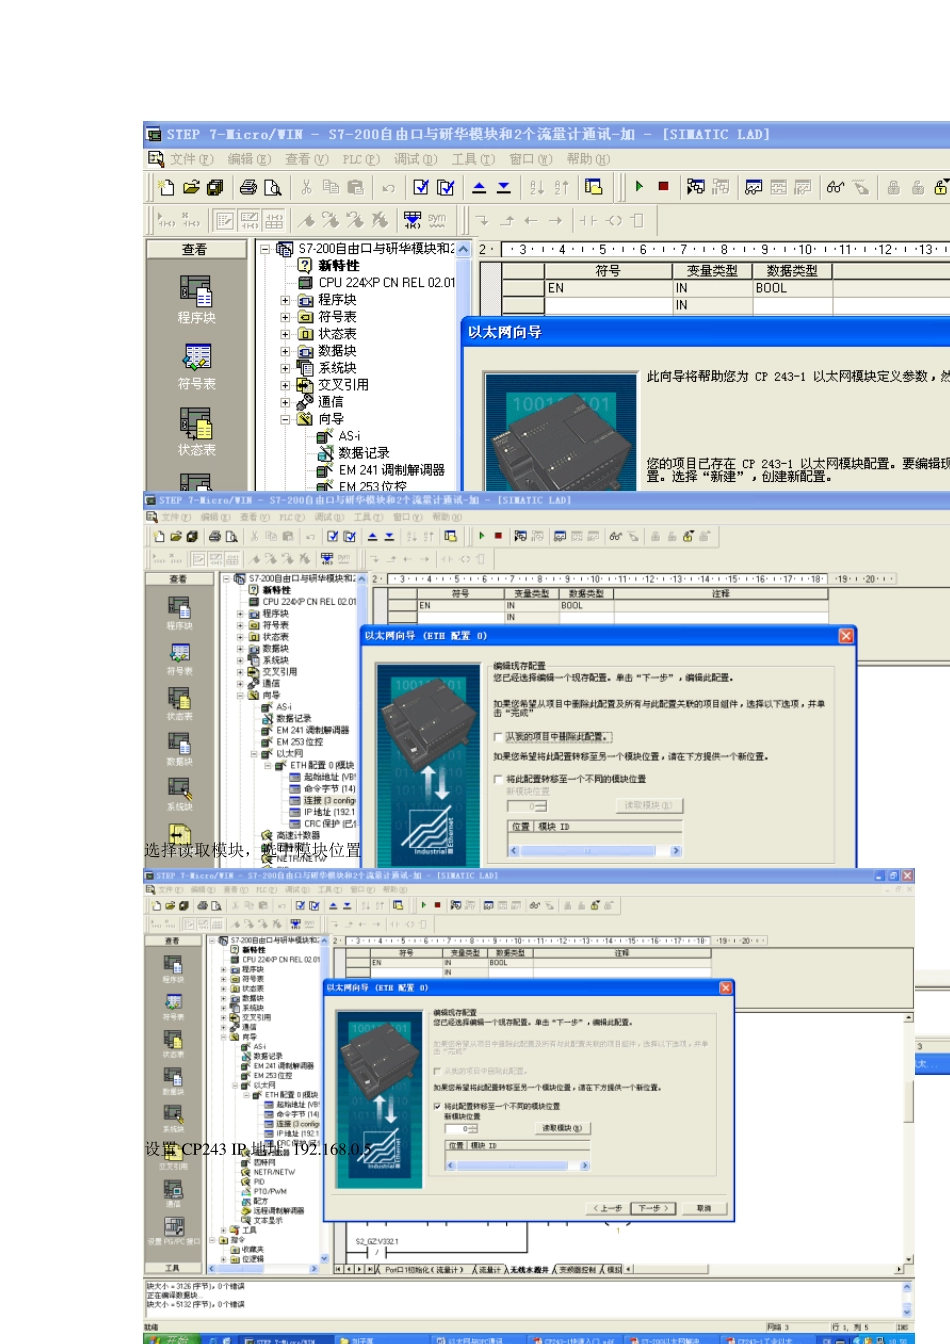
Task: Select PTO/PWM in bottom screenshot tree
Action: [x=268, y=1191]
